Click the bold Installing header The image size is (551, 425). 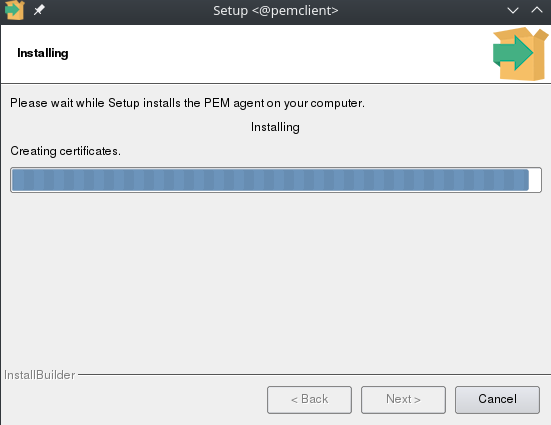click(43, 53)
